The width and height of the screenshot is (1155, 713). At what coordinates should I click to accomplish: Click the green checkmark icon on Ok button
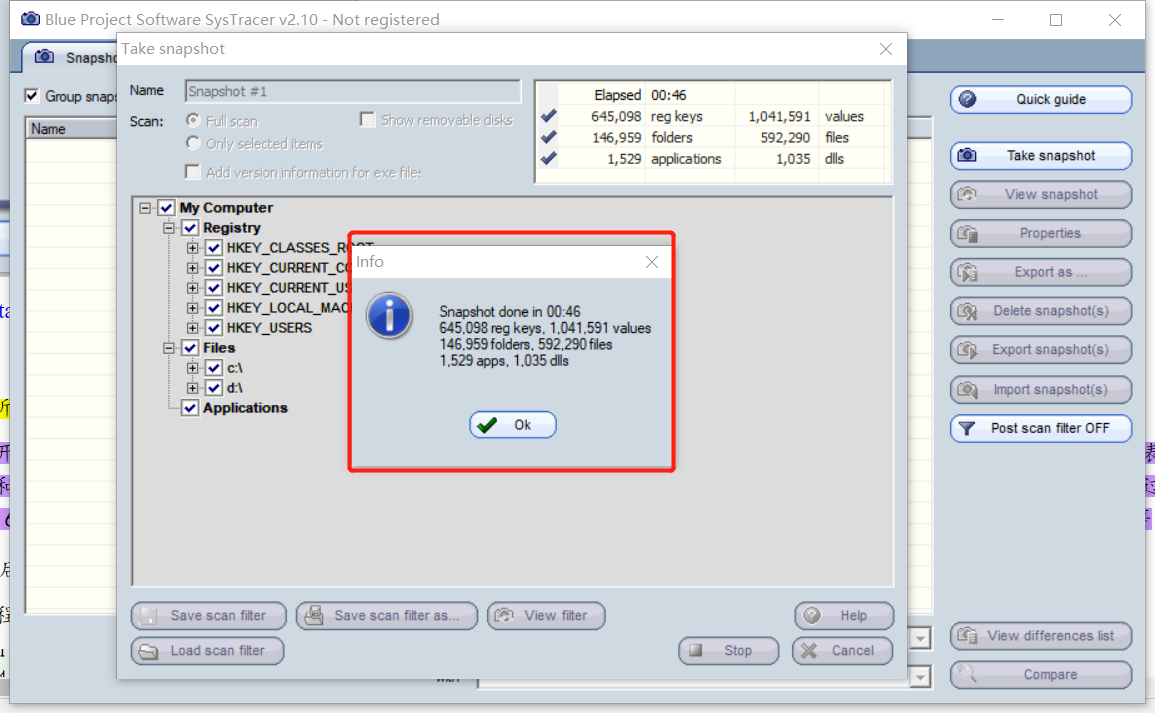coord(487,426)
